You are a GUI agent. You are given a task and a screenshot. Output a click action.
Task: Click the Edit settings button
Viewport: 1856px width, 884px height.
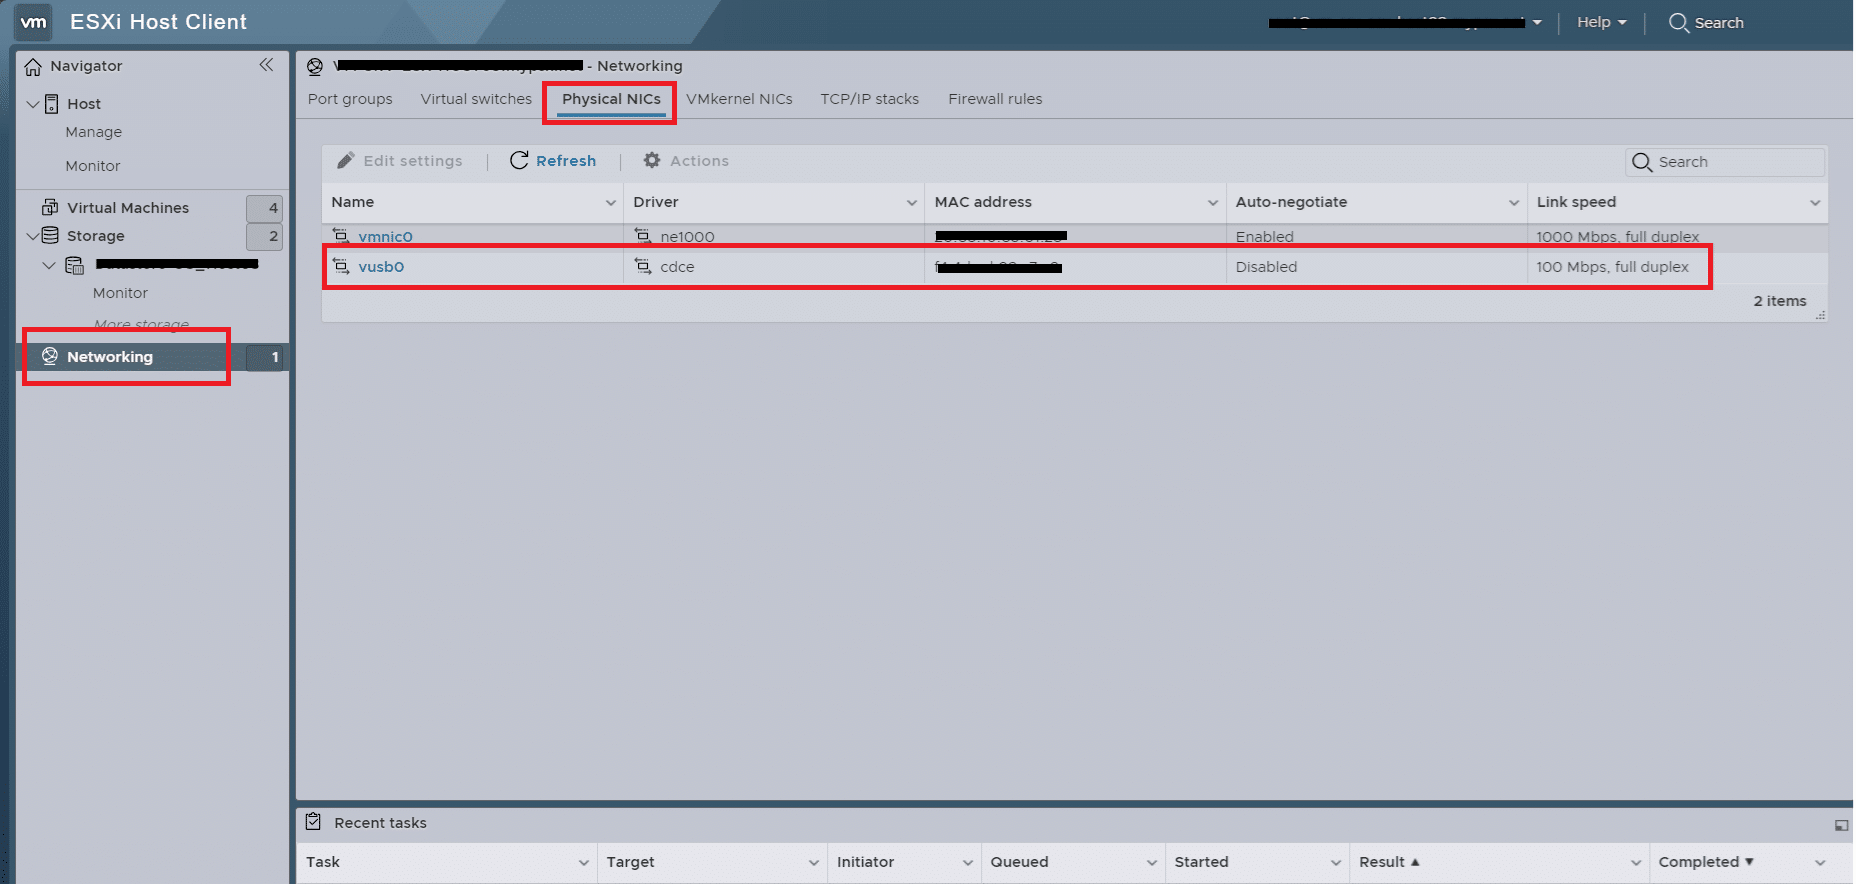(x=400, y=161)
